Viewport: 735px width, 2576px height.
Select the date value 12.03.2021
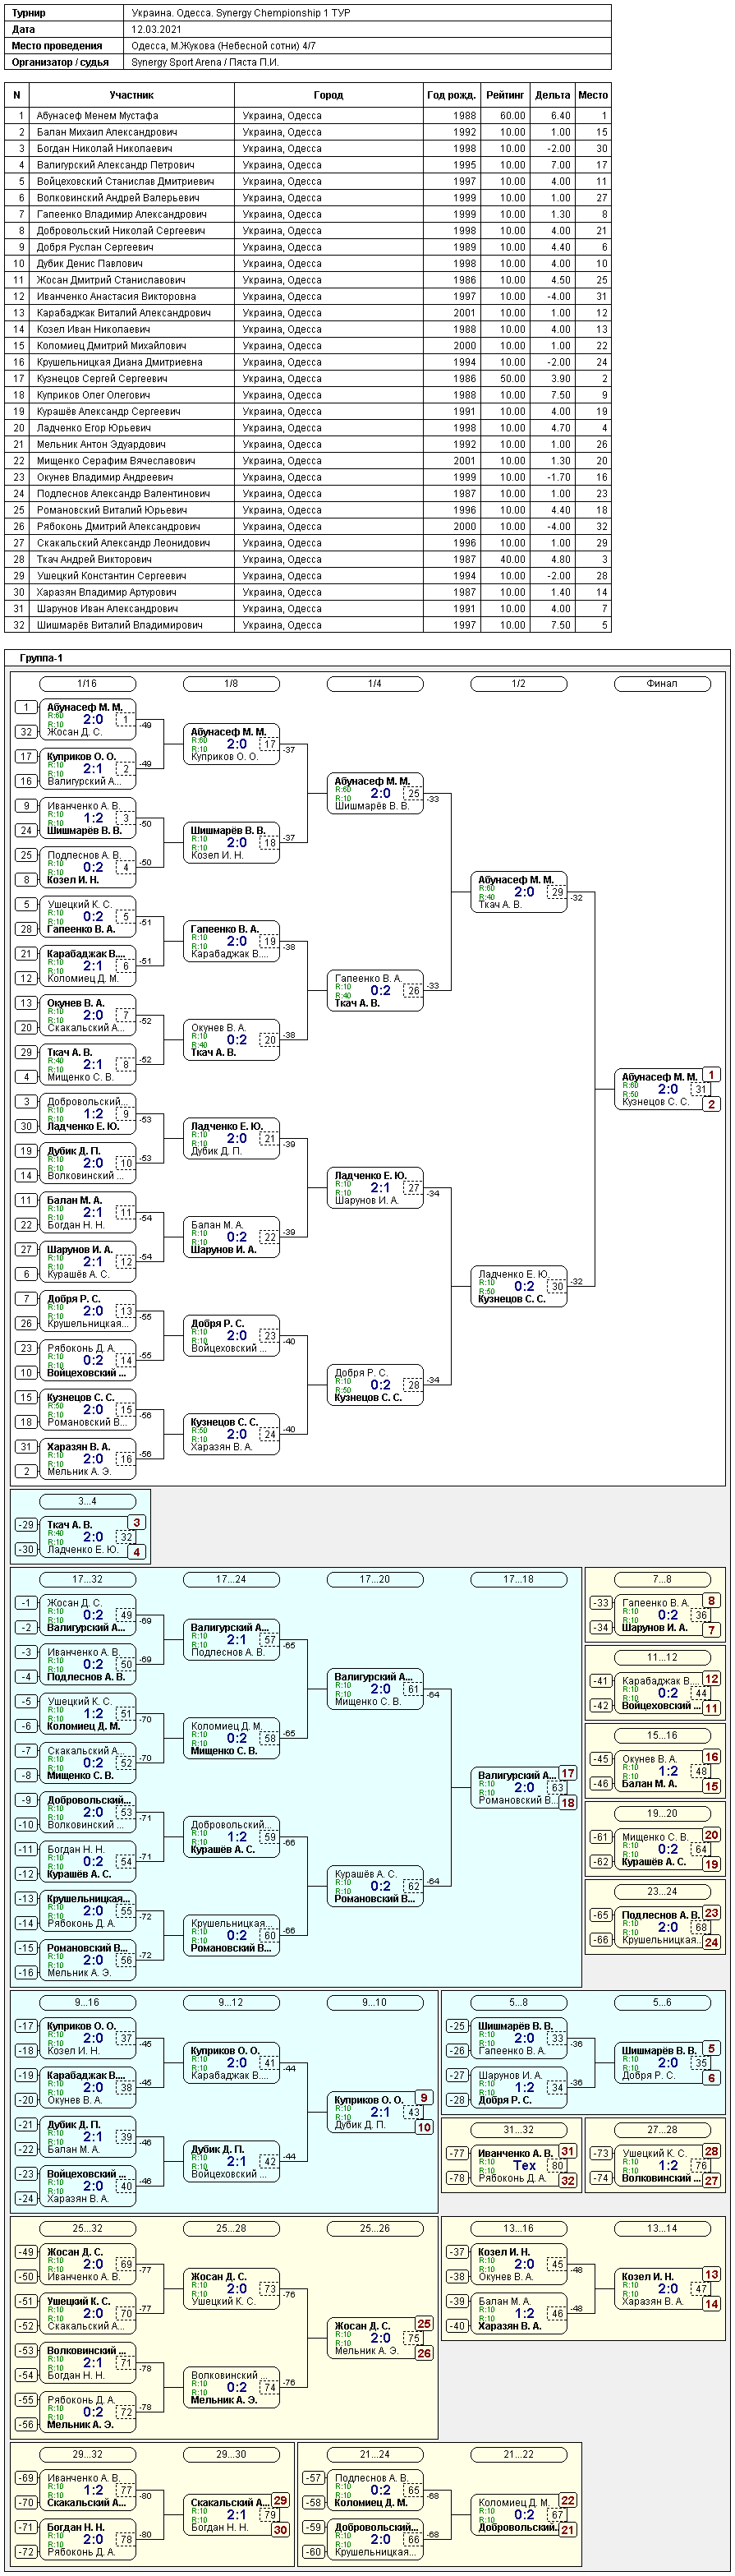[155, 29]
